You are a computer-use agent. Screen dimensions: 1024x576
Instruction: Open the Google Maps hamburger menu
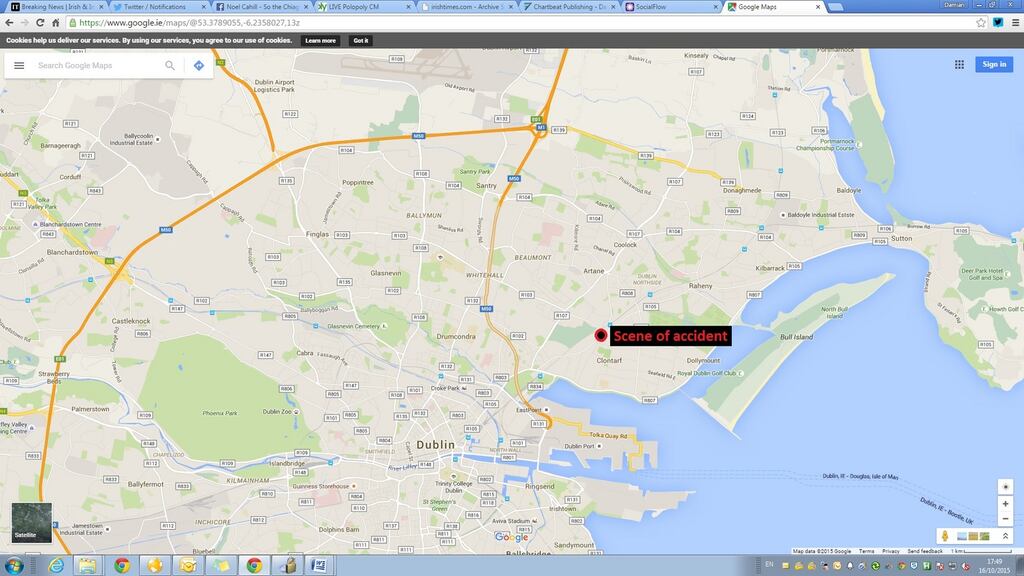click(x=19, y=66)
